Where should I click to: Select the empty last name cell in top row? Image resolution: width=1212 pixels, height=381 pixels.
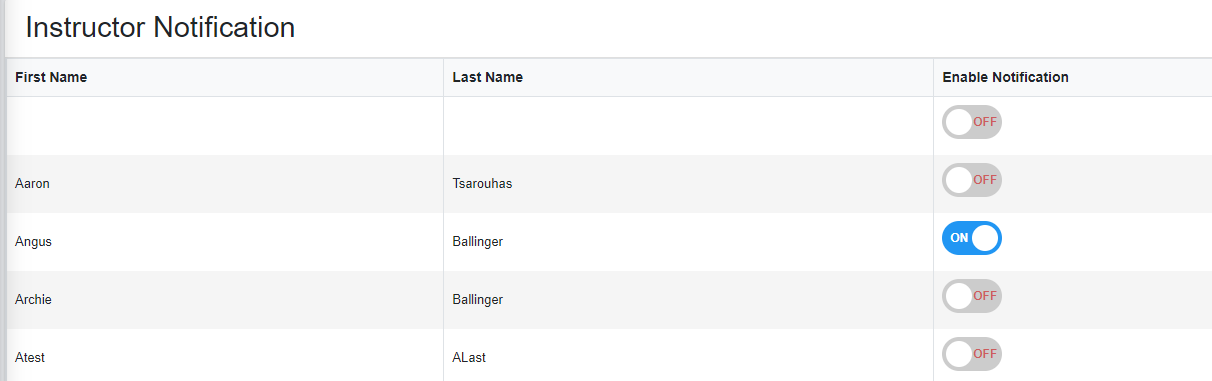[x=688, y=126]
